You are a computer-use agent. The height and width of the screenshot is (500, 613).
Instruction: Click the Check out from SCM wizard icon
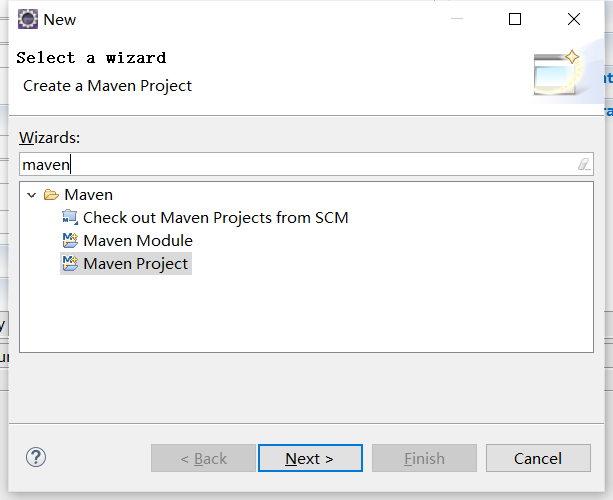tap(70, 217)
